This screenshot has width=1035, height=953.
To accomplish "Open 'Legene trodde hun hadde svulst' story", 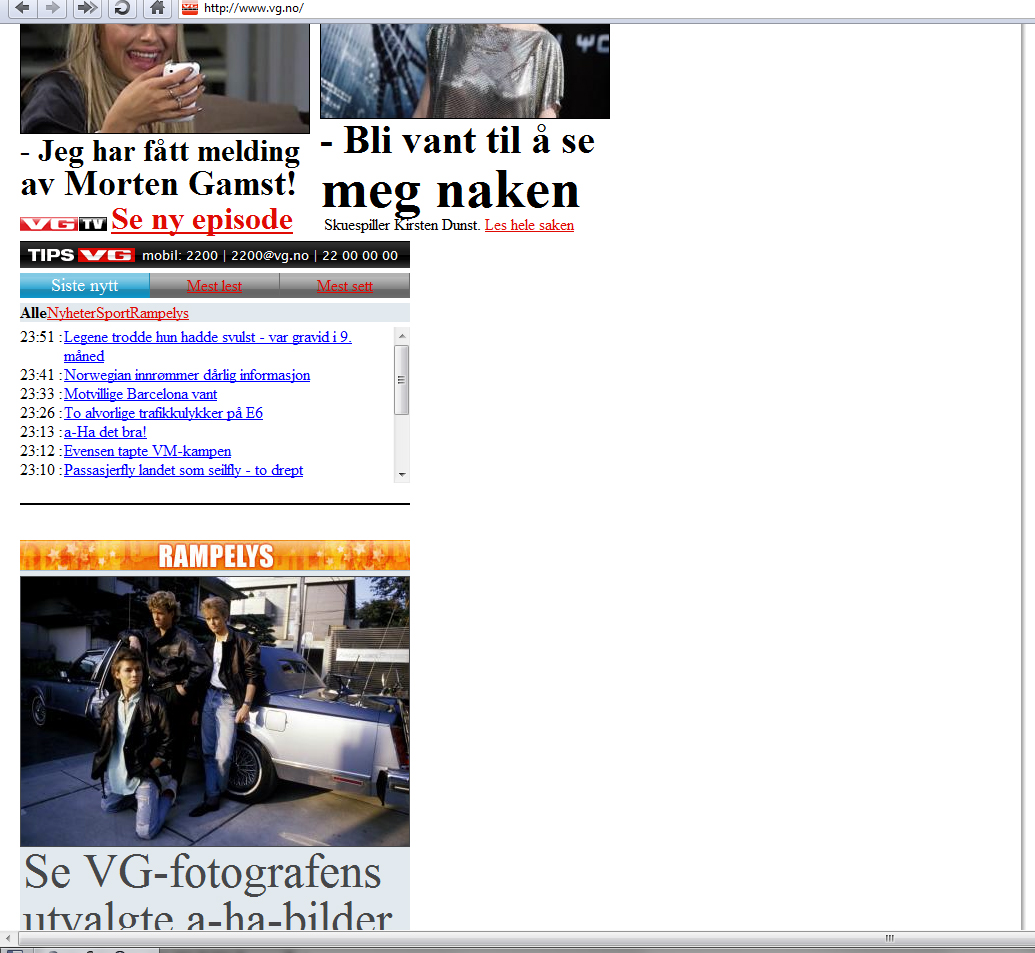I will point(207,346).
